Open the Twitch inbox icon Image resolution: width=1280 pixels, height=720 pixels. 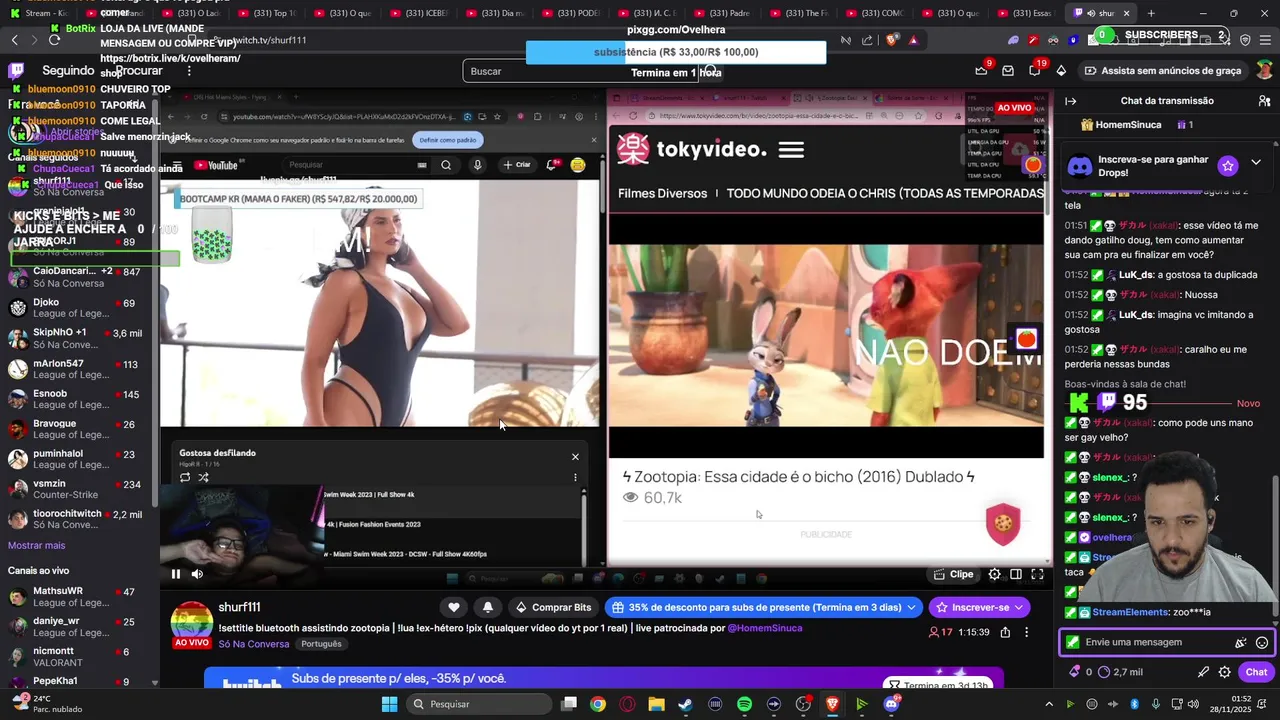click(x=1008, y=71)
